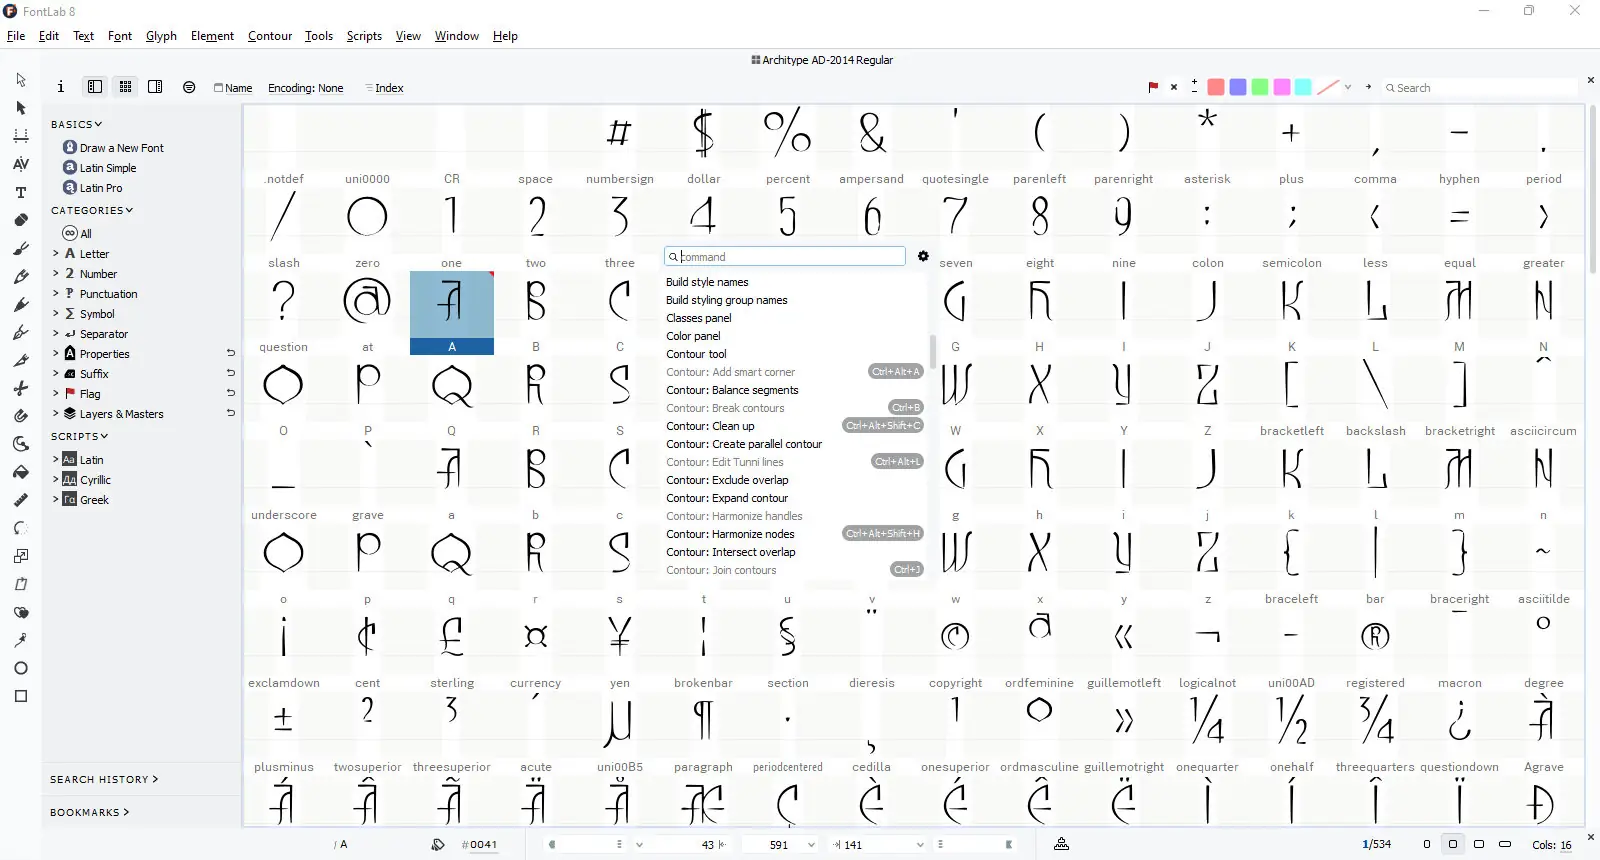Screen dimensions: 1600x860
Task: Select the Ruler measure tool
Action: [x=21, y=500]
